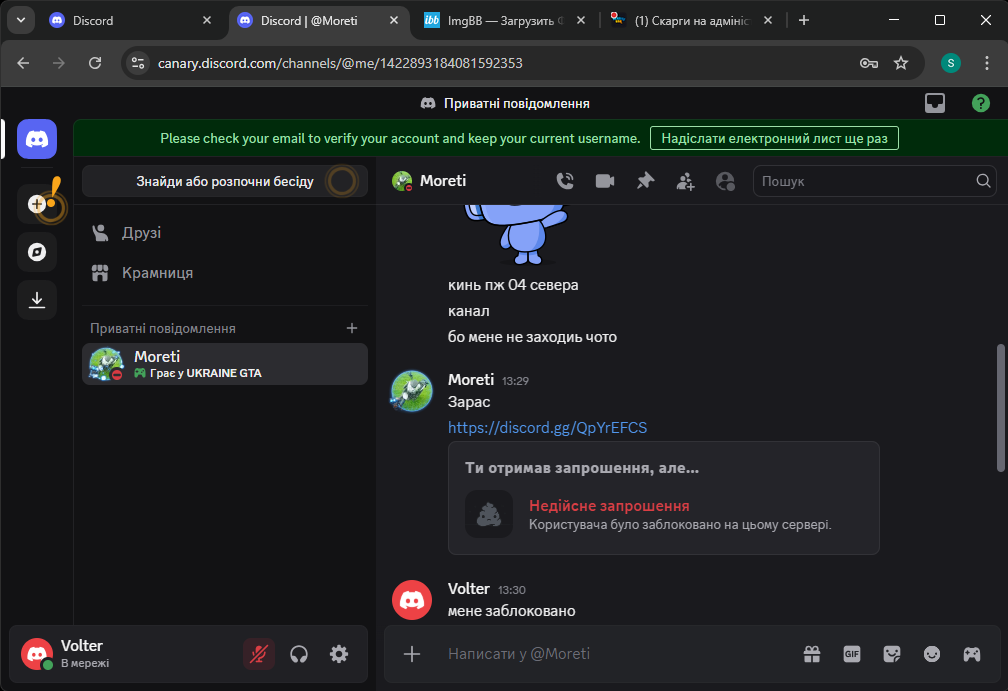1008x691 pixels.
Task: Click Moreti's avatar in the chat message
Action: pos(412,390)
